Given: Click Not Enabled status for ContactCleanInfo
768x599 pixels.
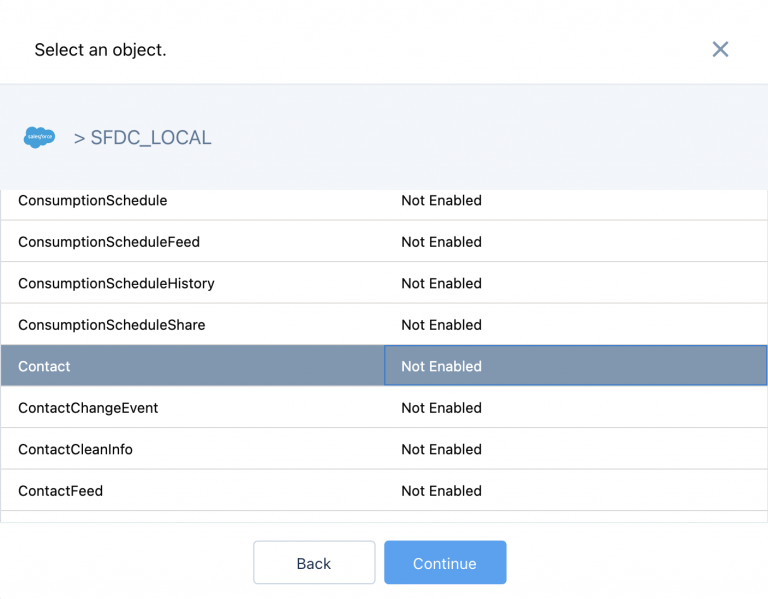Looking at the screenshot, I should (441, 450).
